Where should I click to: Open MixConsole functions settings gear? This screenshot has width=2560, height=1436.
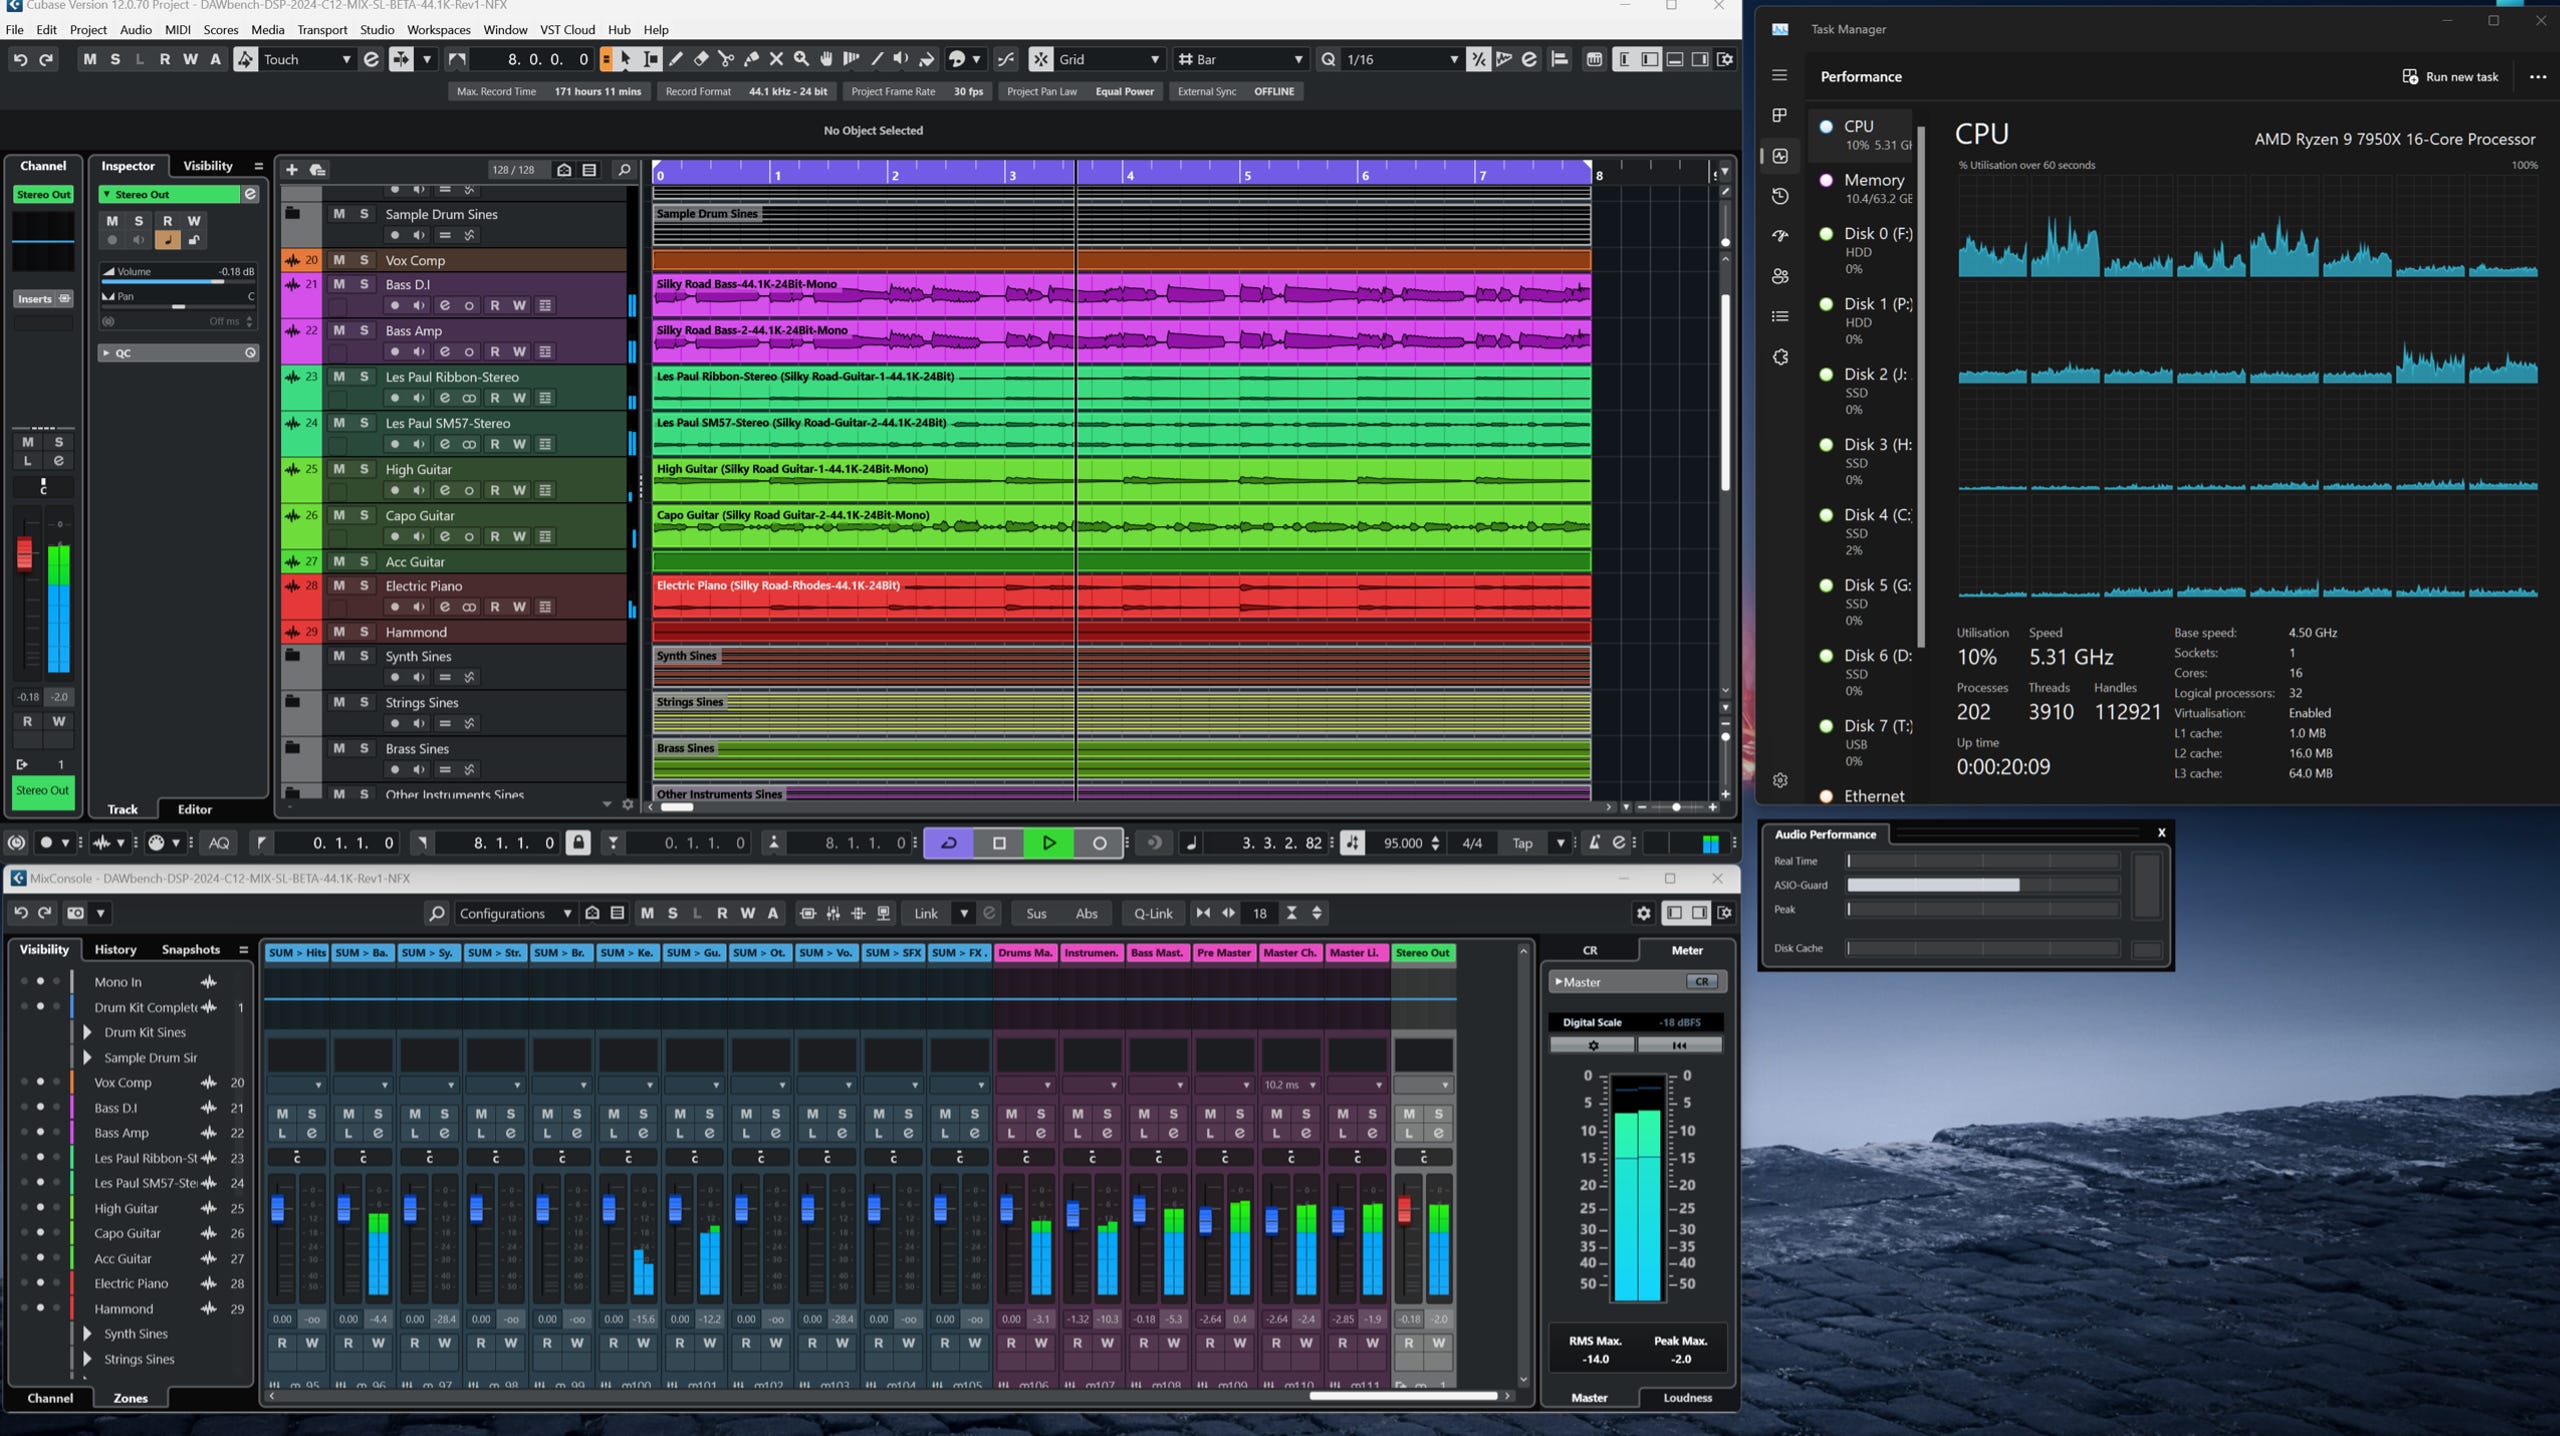coord(1643,913)
